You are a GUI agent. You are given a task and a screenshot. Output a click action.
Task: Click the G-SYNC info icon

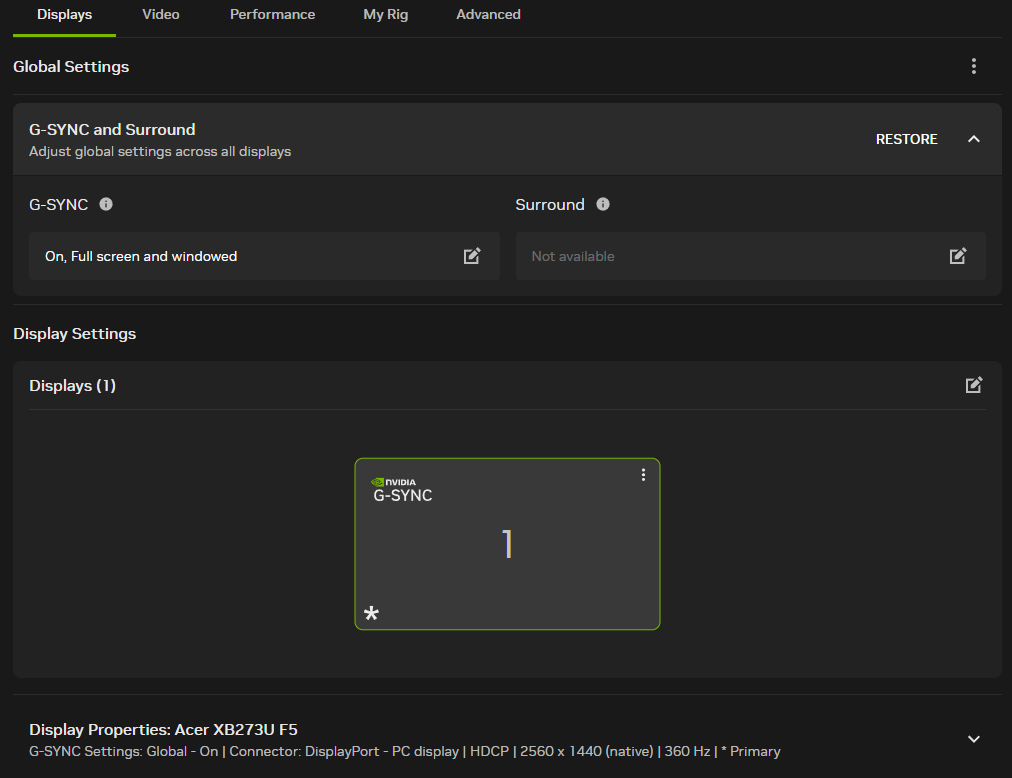(106, 204)
